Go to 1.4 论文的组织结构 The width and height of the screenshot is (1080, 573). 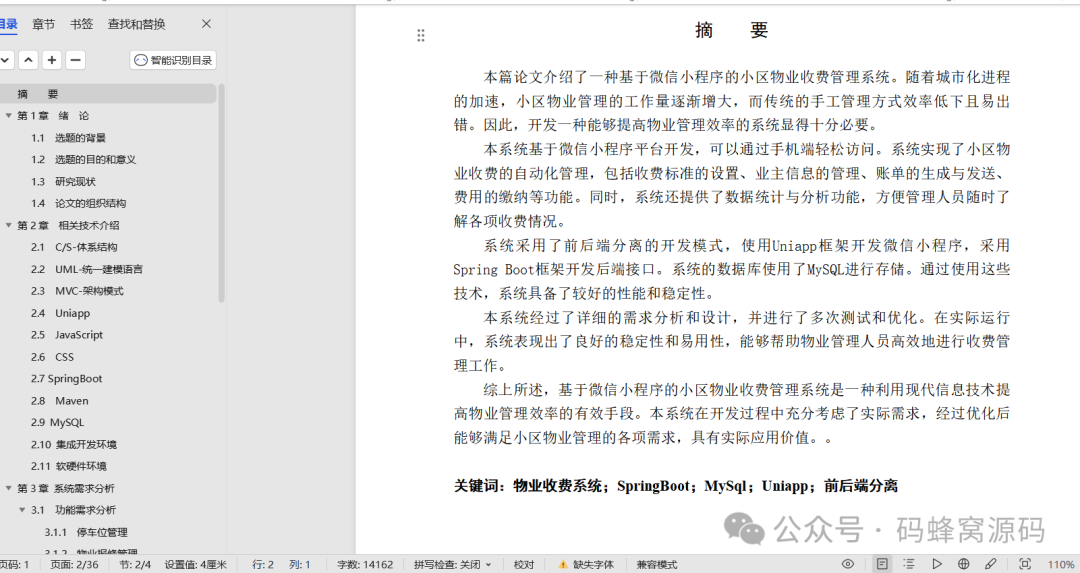point(79,203)
